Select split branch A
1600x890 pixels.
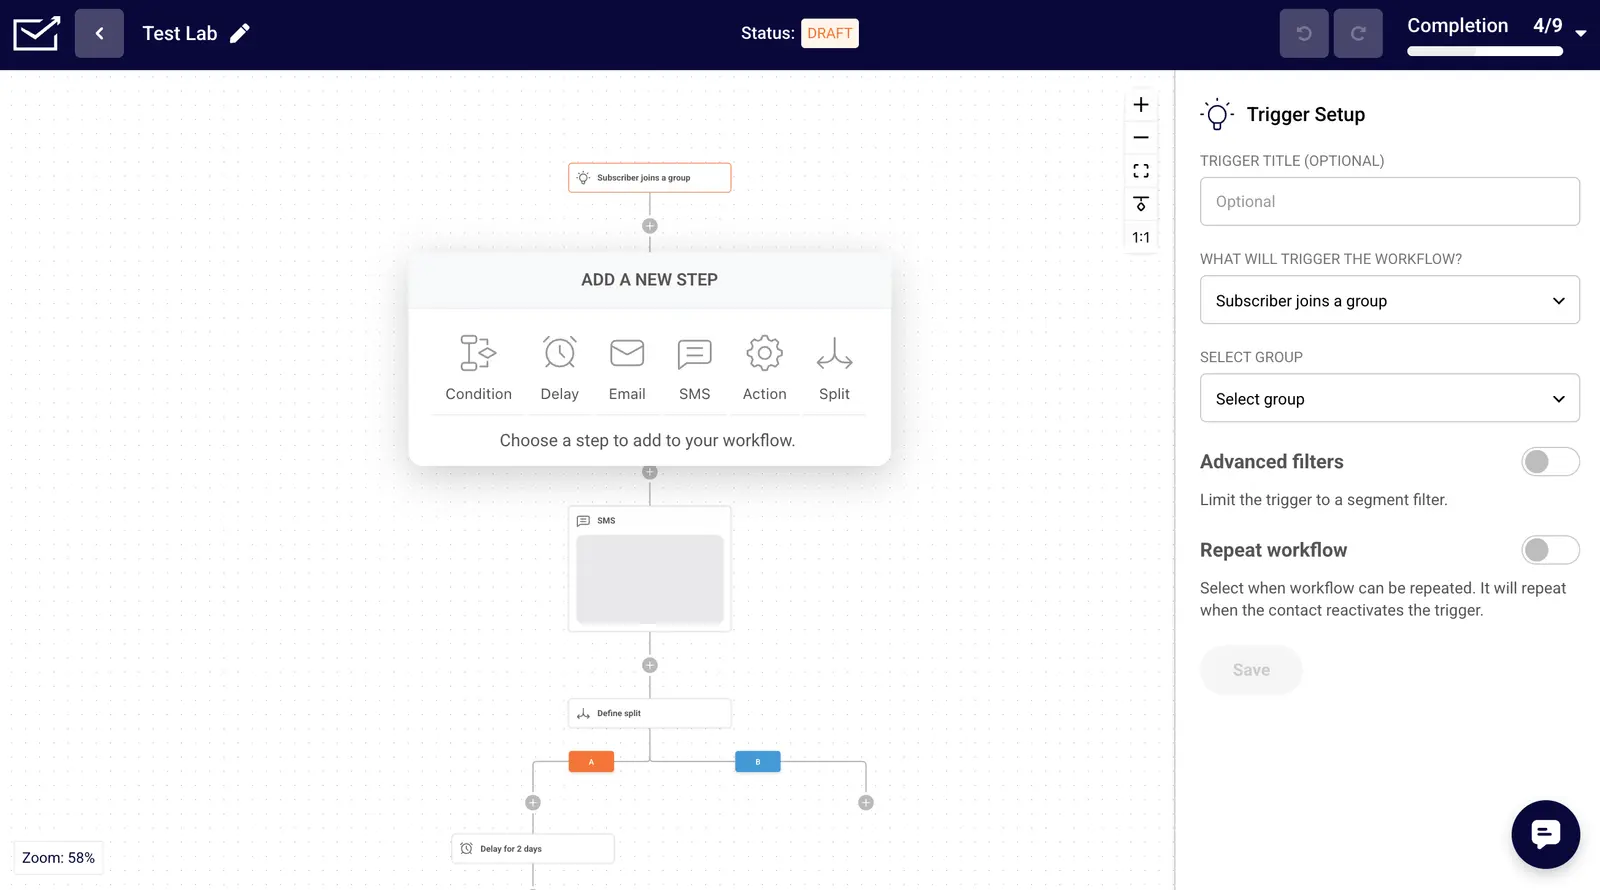click(591, 762)
